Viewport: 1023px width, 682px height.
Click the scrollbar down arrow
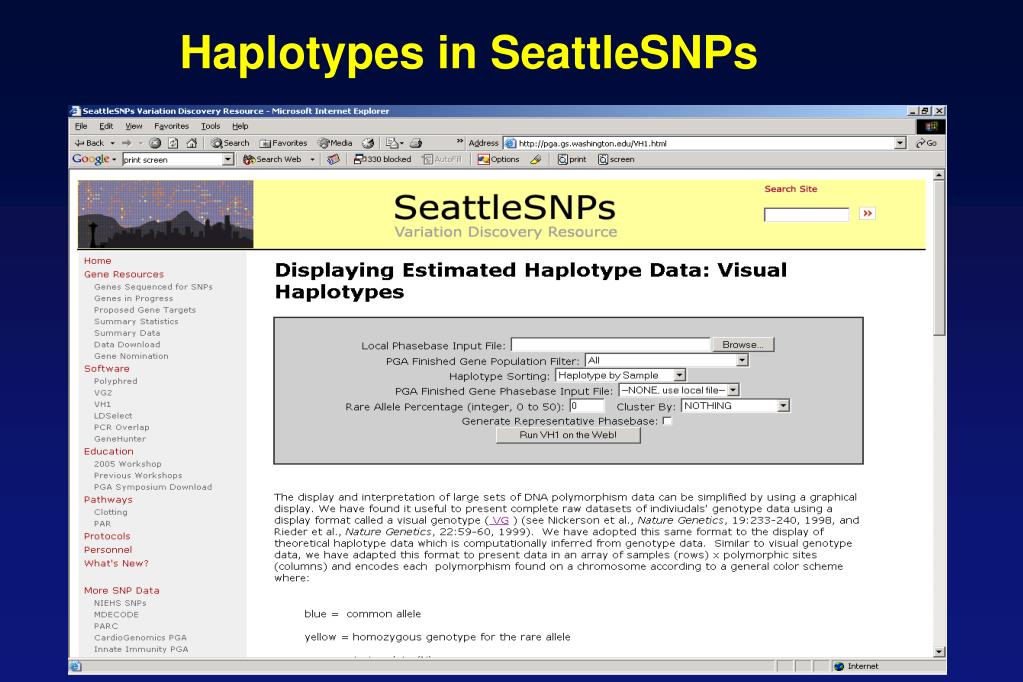click(x=939, y=651)
